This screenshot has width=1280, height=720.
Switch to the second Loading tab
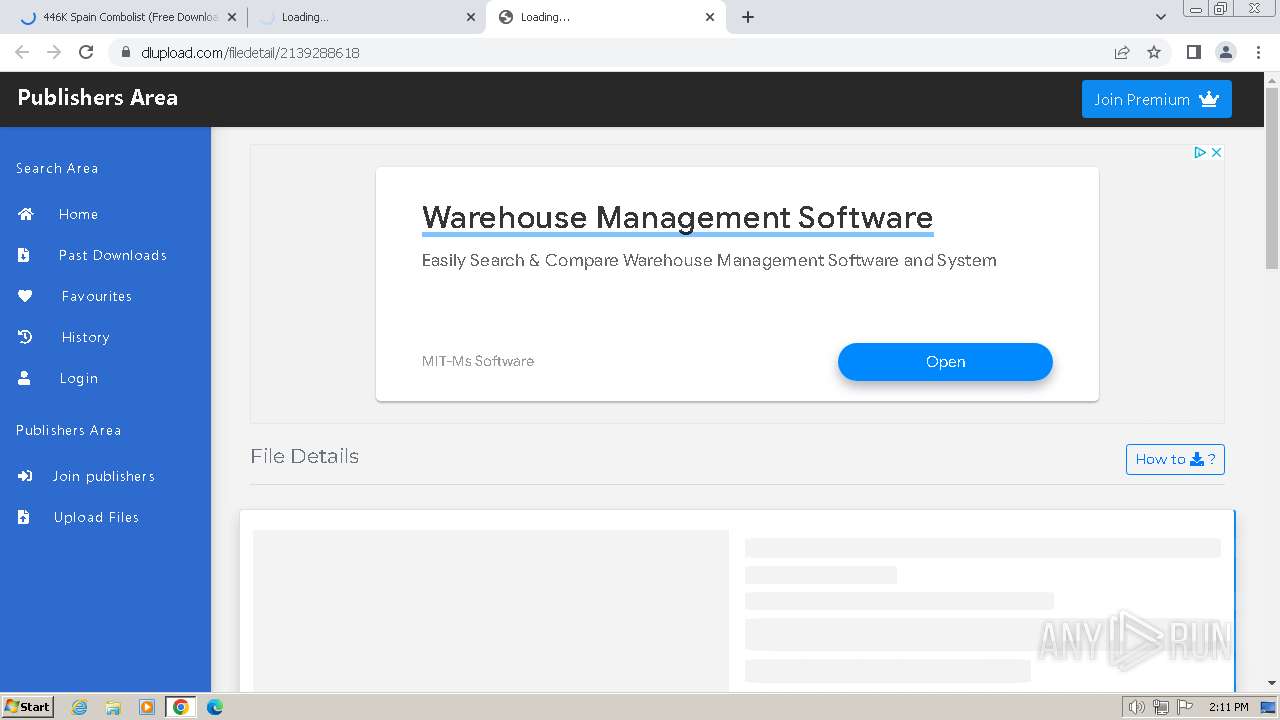(x=365, y=17)
